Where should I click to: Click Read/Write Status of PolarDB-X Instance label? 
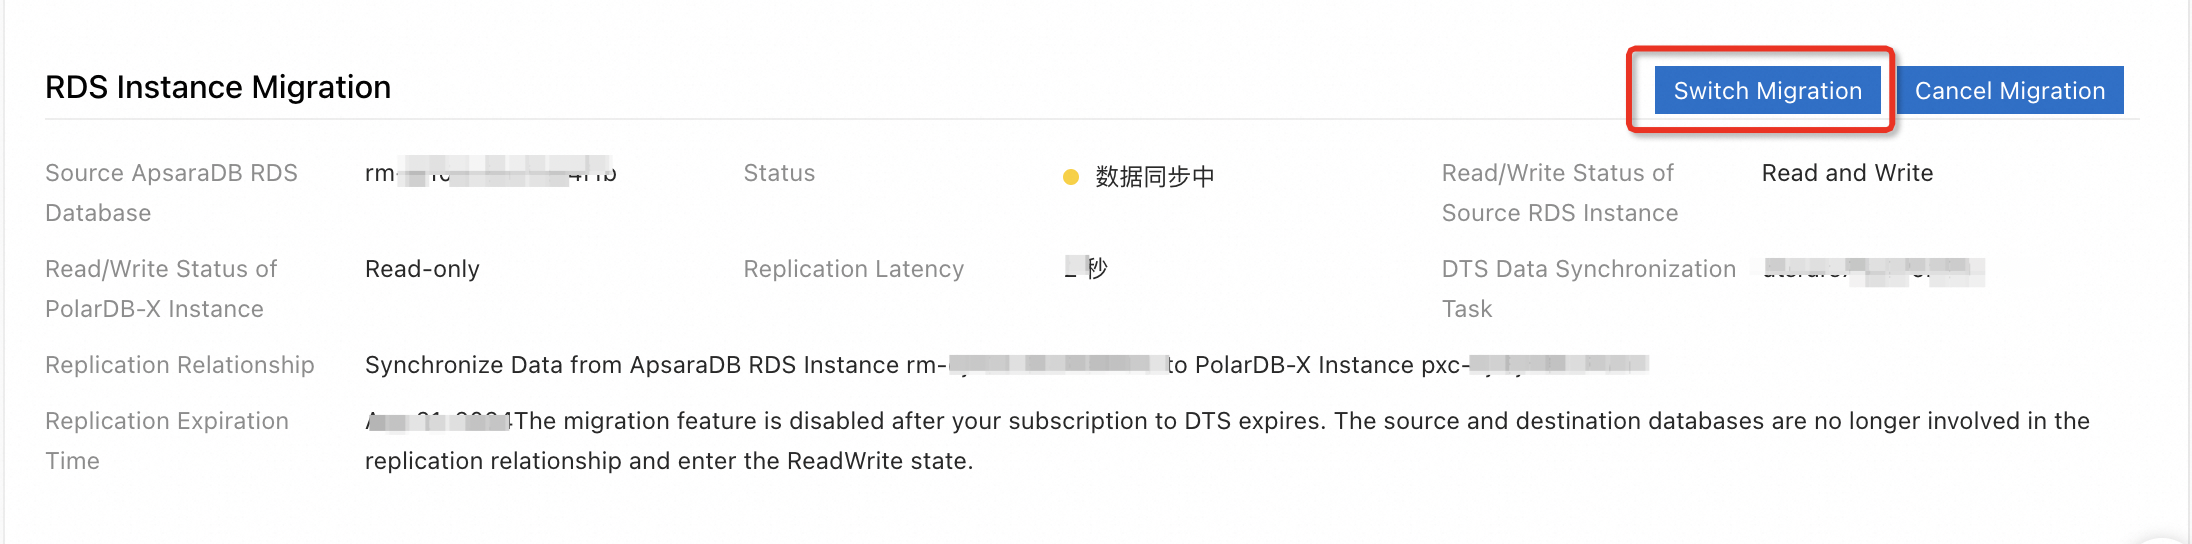click(160, 288)
